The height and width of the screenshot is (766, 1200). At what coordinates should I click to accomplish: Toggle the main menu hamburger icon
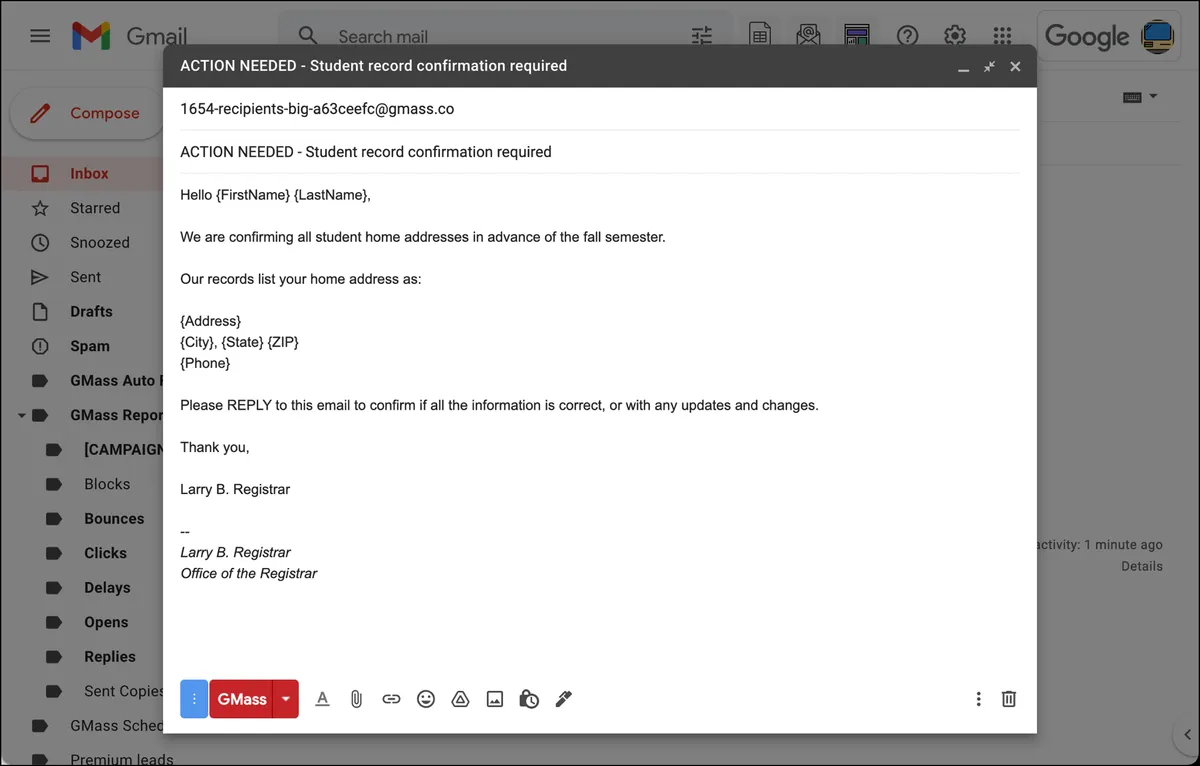tap(40, 36)
